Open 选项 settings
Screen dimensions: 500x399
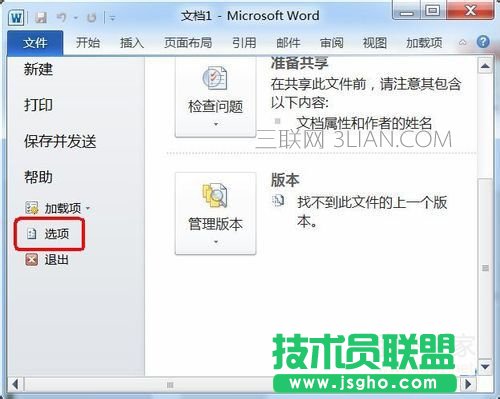click(x=49, y=234)
